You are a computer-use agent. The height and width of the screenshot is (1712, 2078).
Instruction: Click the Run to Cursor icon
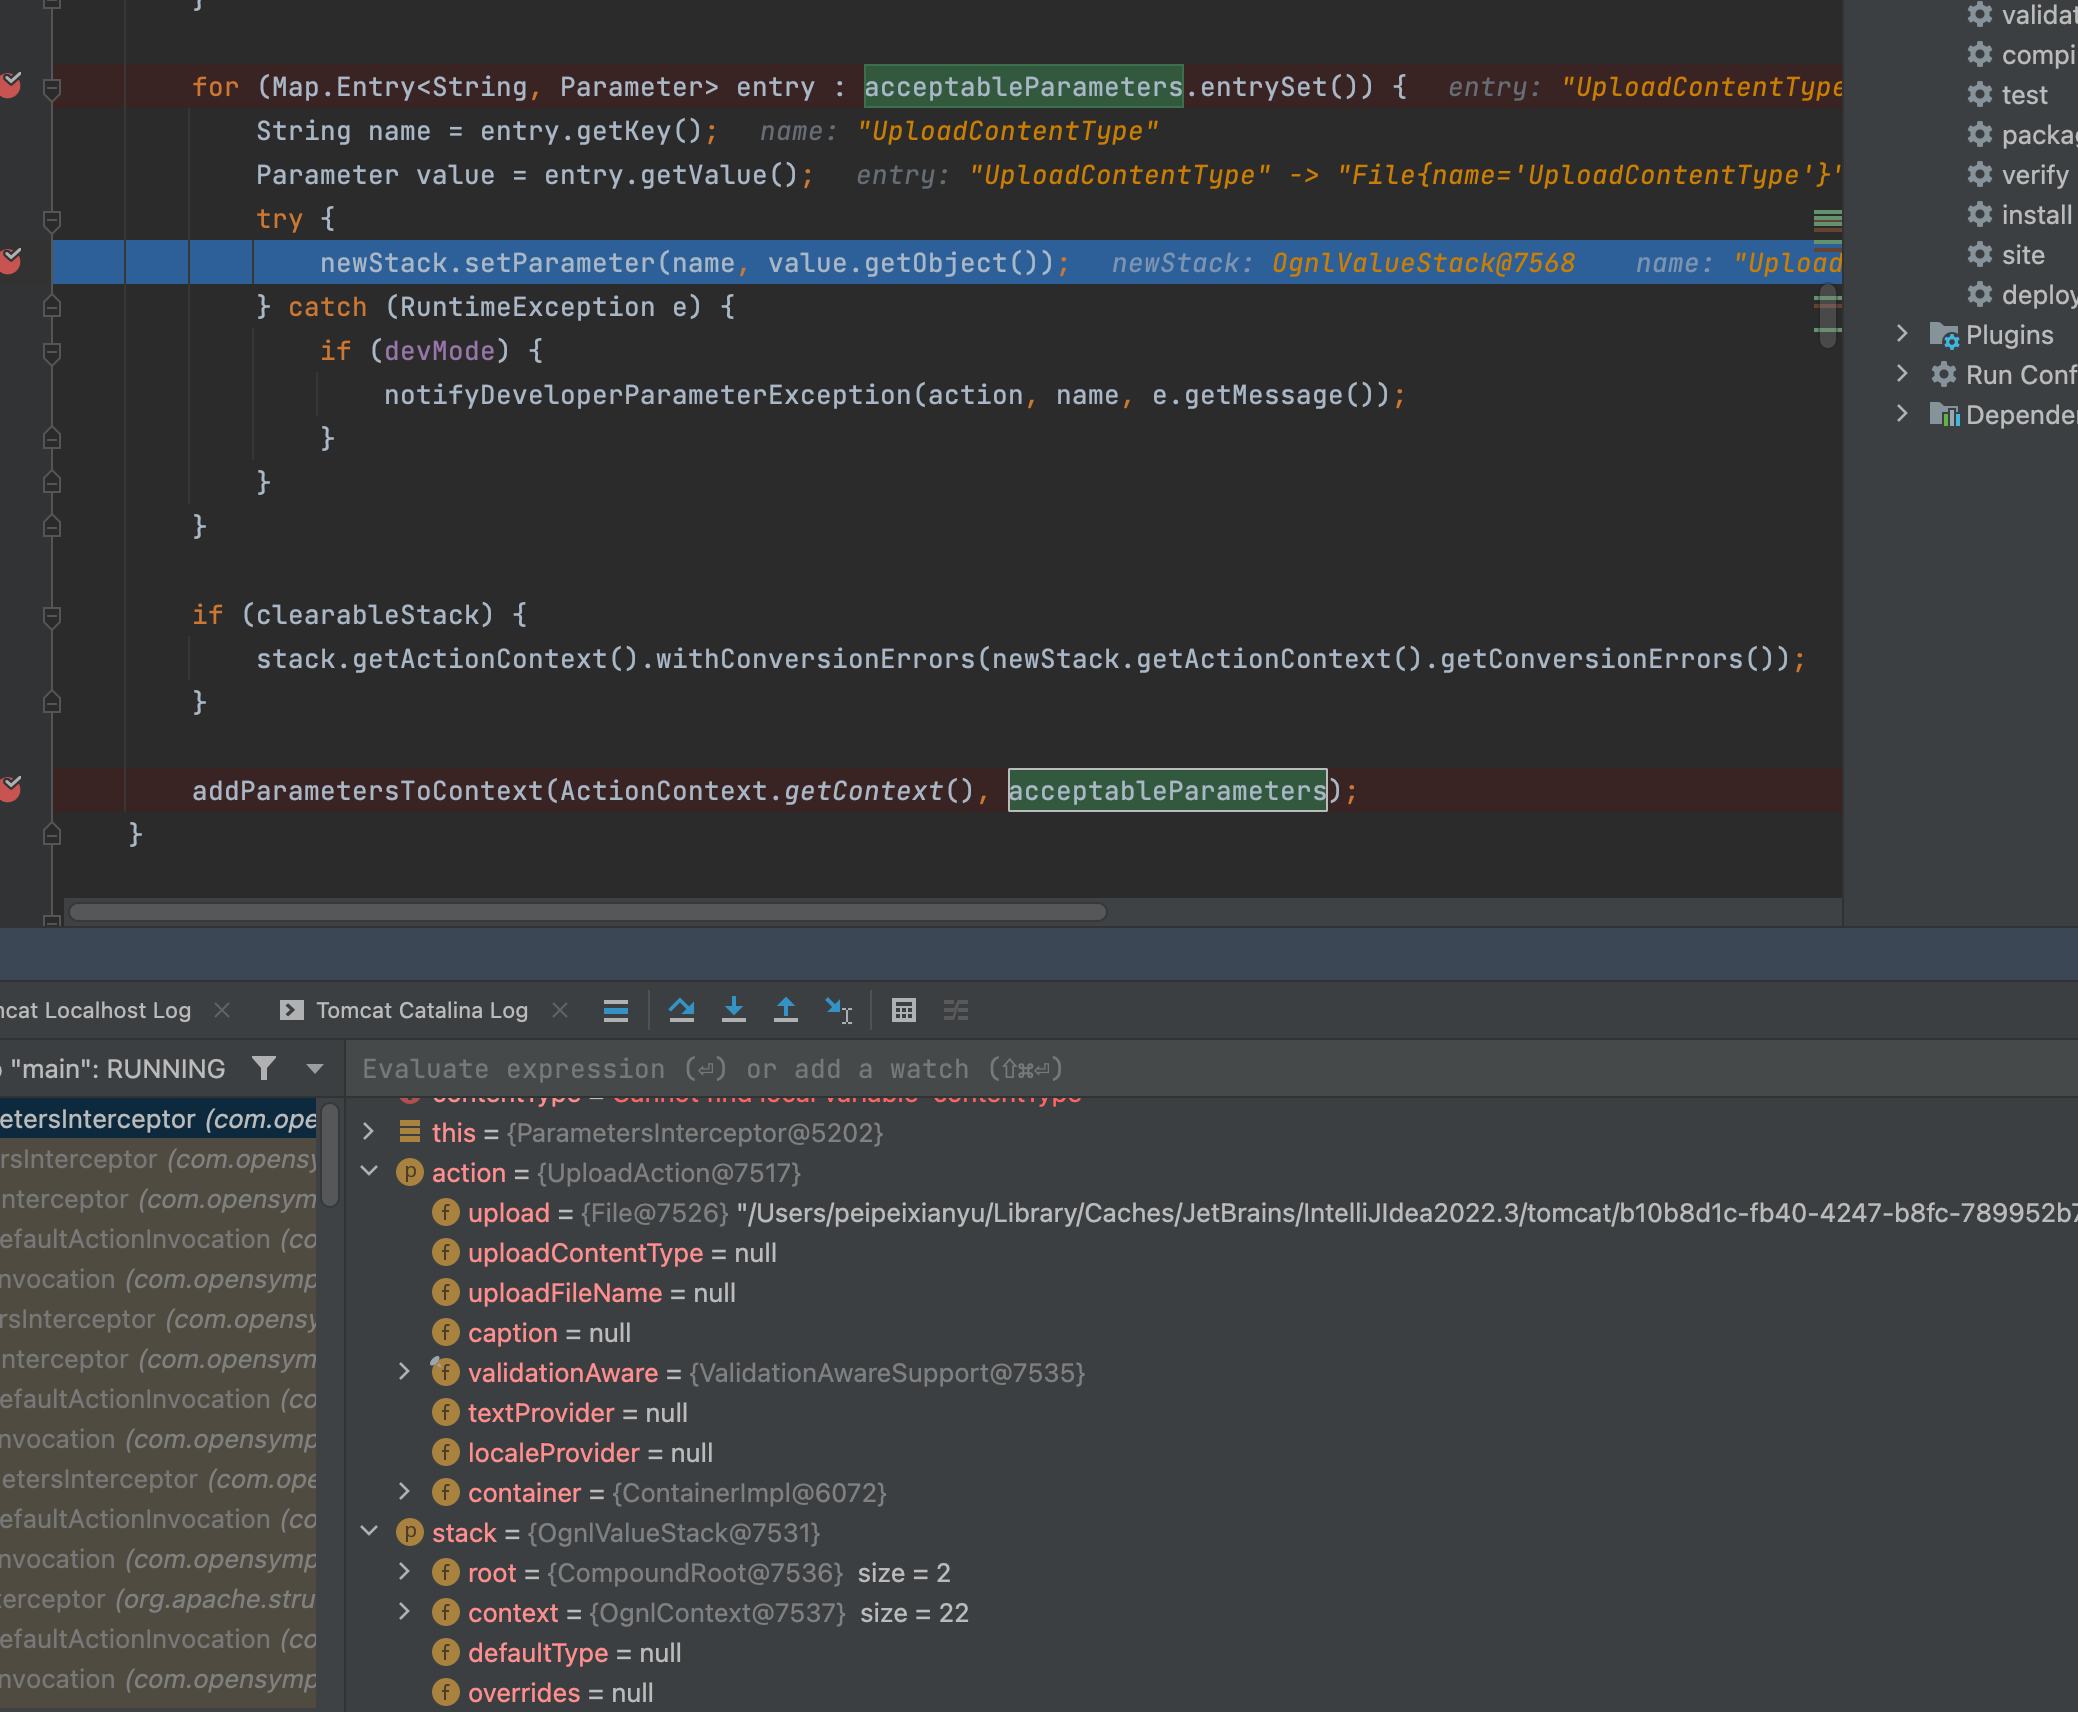838,1010
